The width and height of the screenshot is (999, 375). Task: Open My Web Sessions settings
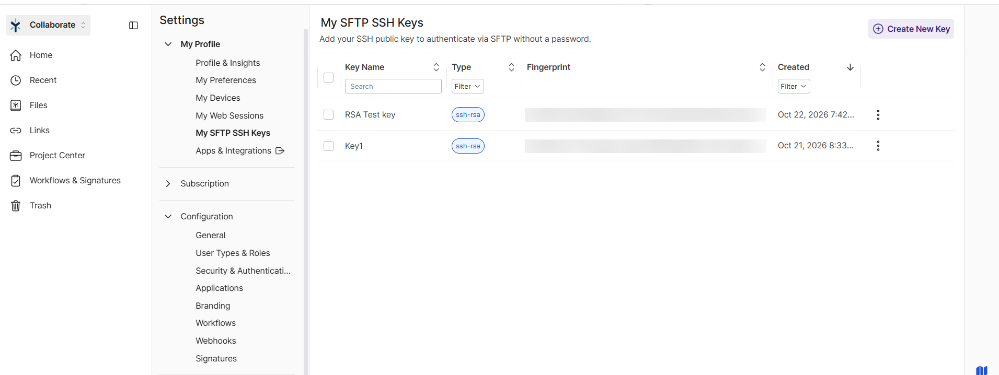229,116
